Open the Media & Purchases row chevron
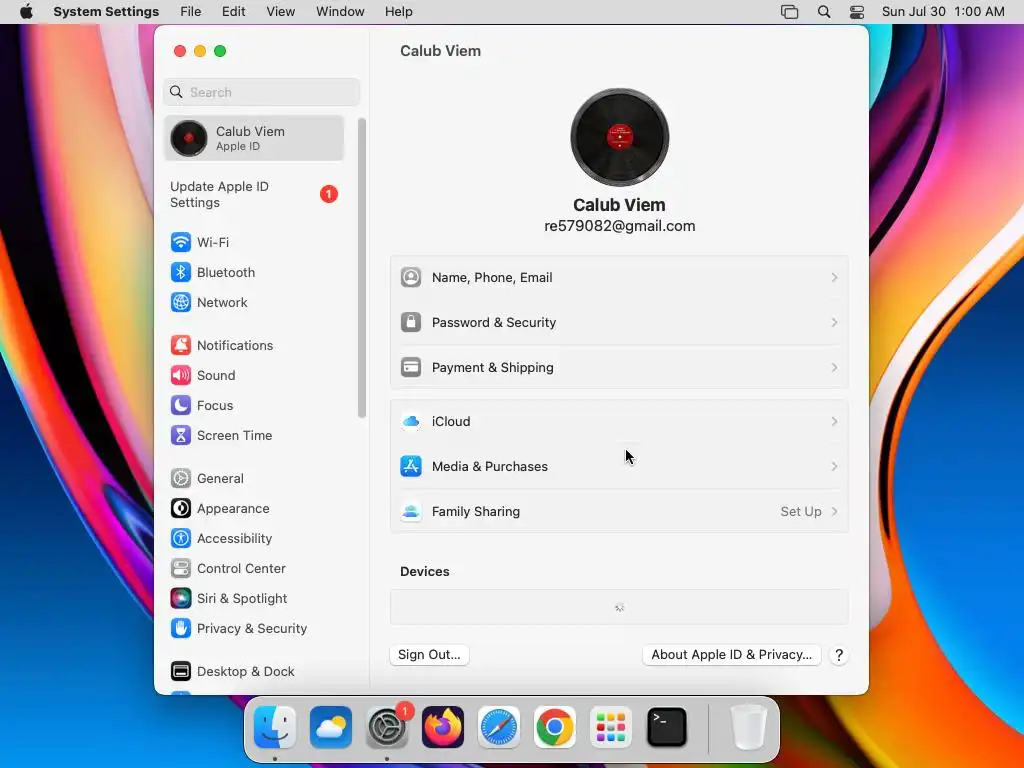Image resolution: width=1024 pixels, height=768 pixels. coord(835,467)
